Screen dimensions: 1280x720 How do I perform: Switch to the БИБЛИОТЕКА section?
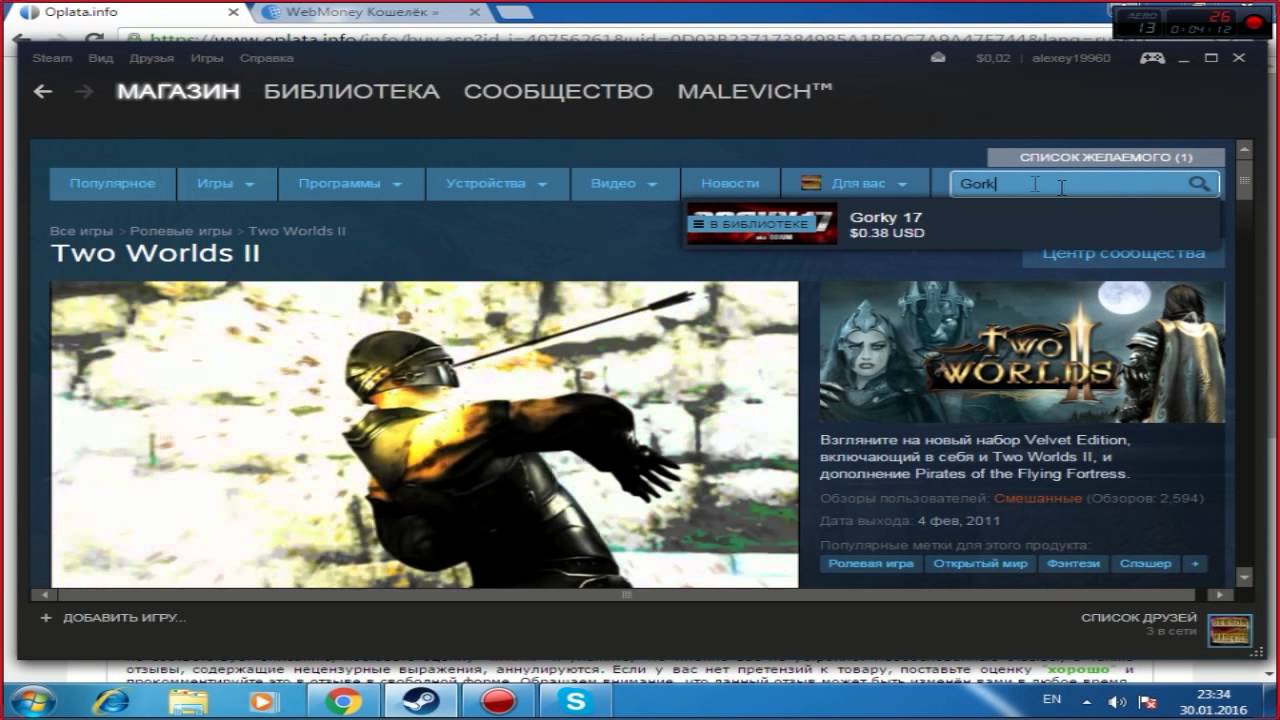click(351, 92)
